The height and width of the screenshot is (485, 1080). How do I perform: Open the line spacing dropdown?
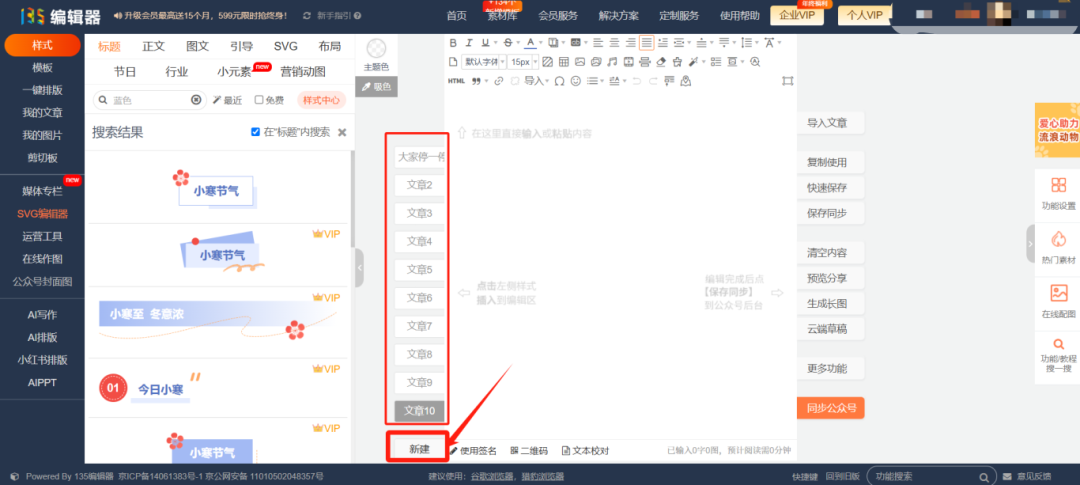click(747, 43)
